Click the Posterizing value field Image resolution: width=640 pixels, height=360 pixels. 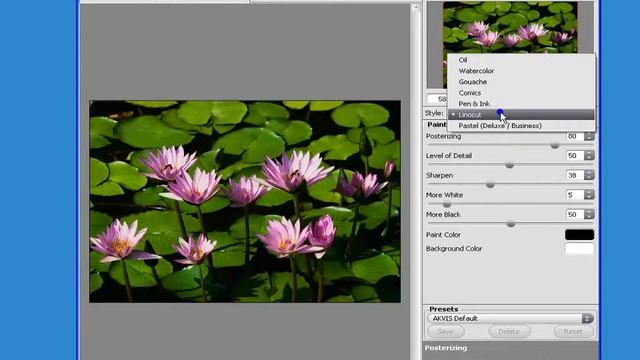coord(575,136)
